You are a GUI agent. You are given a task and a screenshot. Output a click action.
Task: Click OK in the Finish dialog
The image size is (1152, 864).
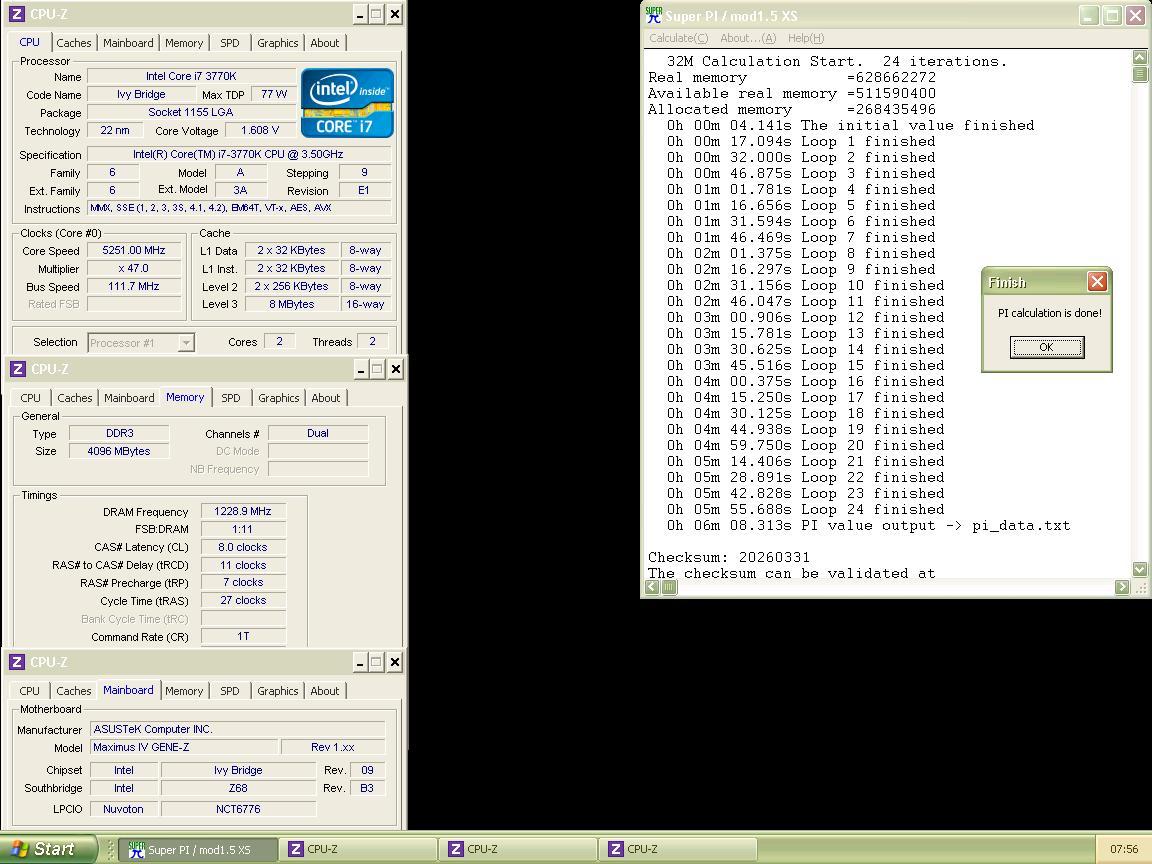pyautogui.click(x=1046, y=347)
